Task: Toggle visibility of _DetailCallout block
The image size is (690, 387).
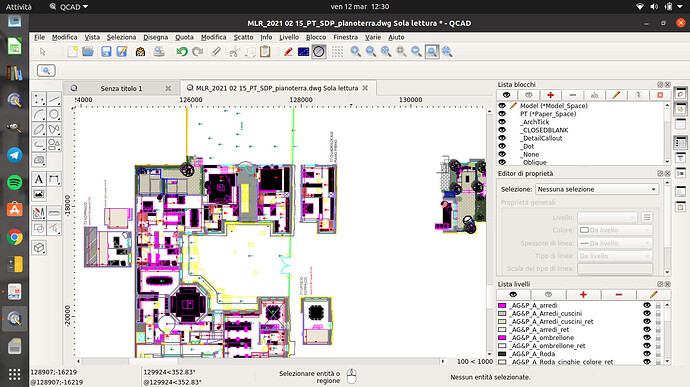Action: [502, 138]
